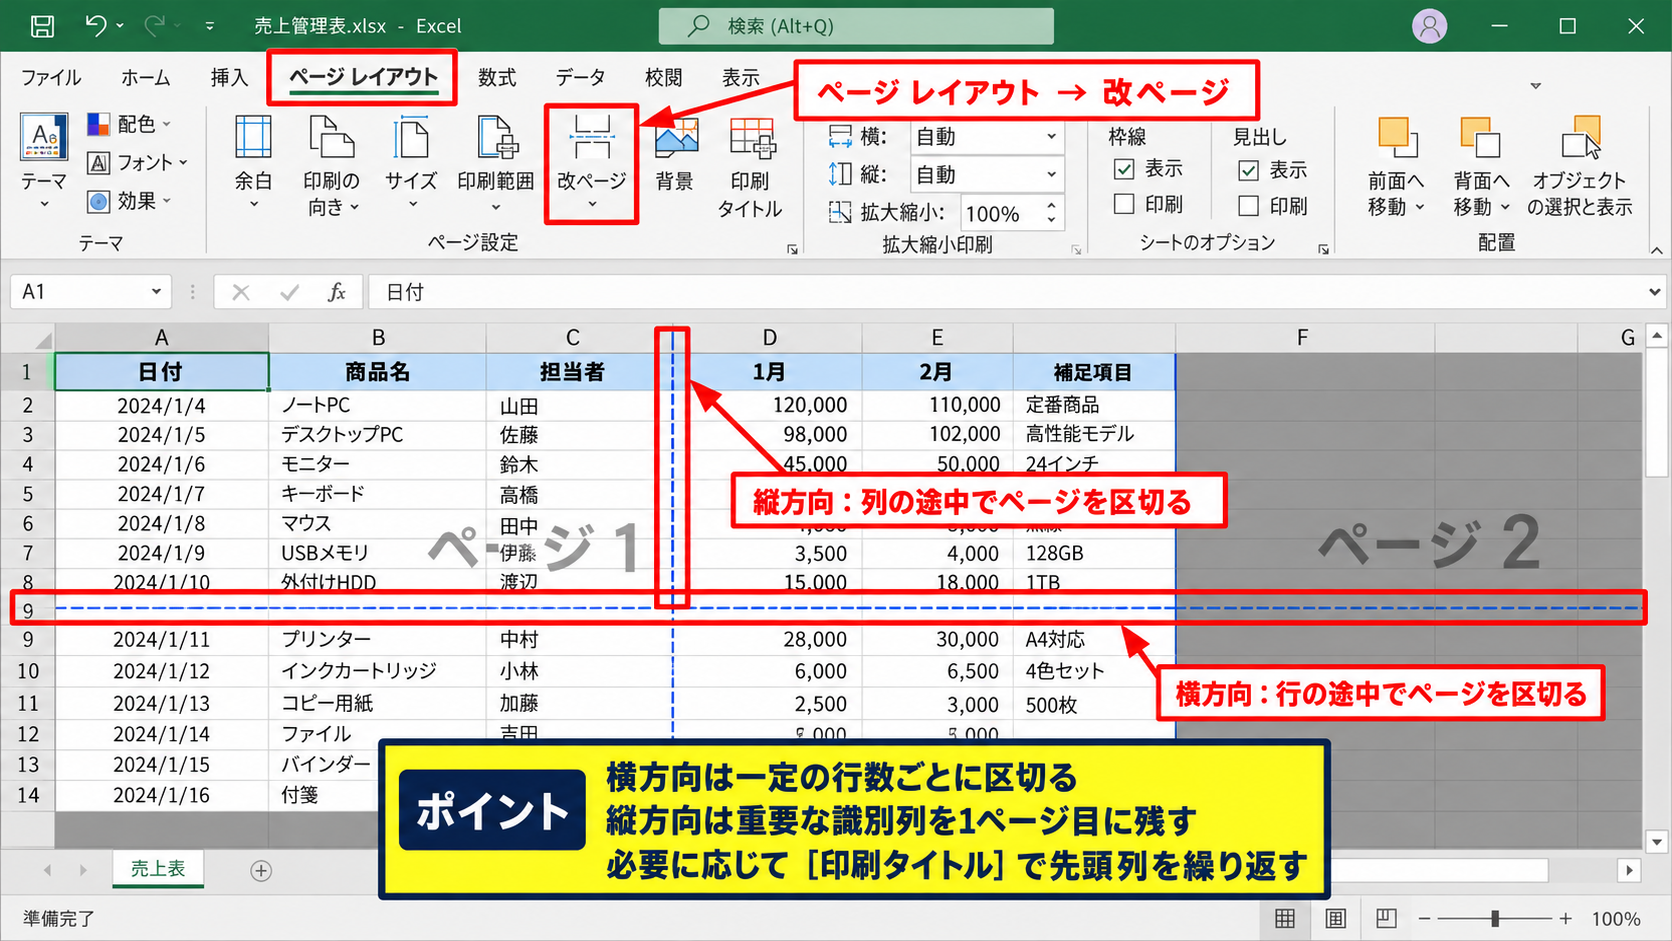
Task: Switch to the 数式 tab
Action: (x=497, y=78)
